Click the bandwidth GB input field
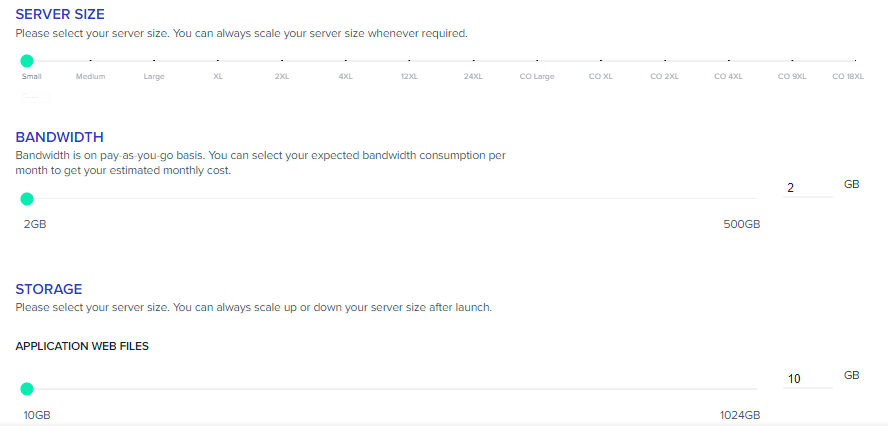Screen dimensions: 888x426 (x=808, y=188)
